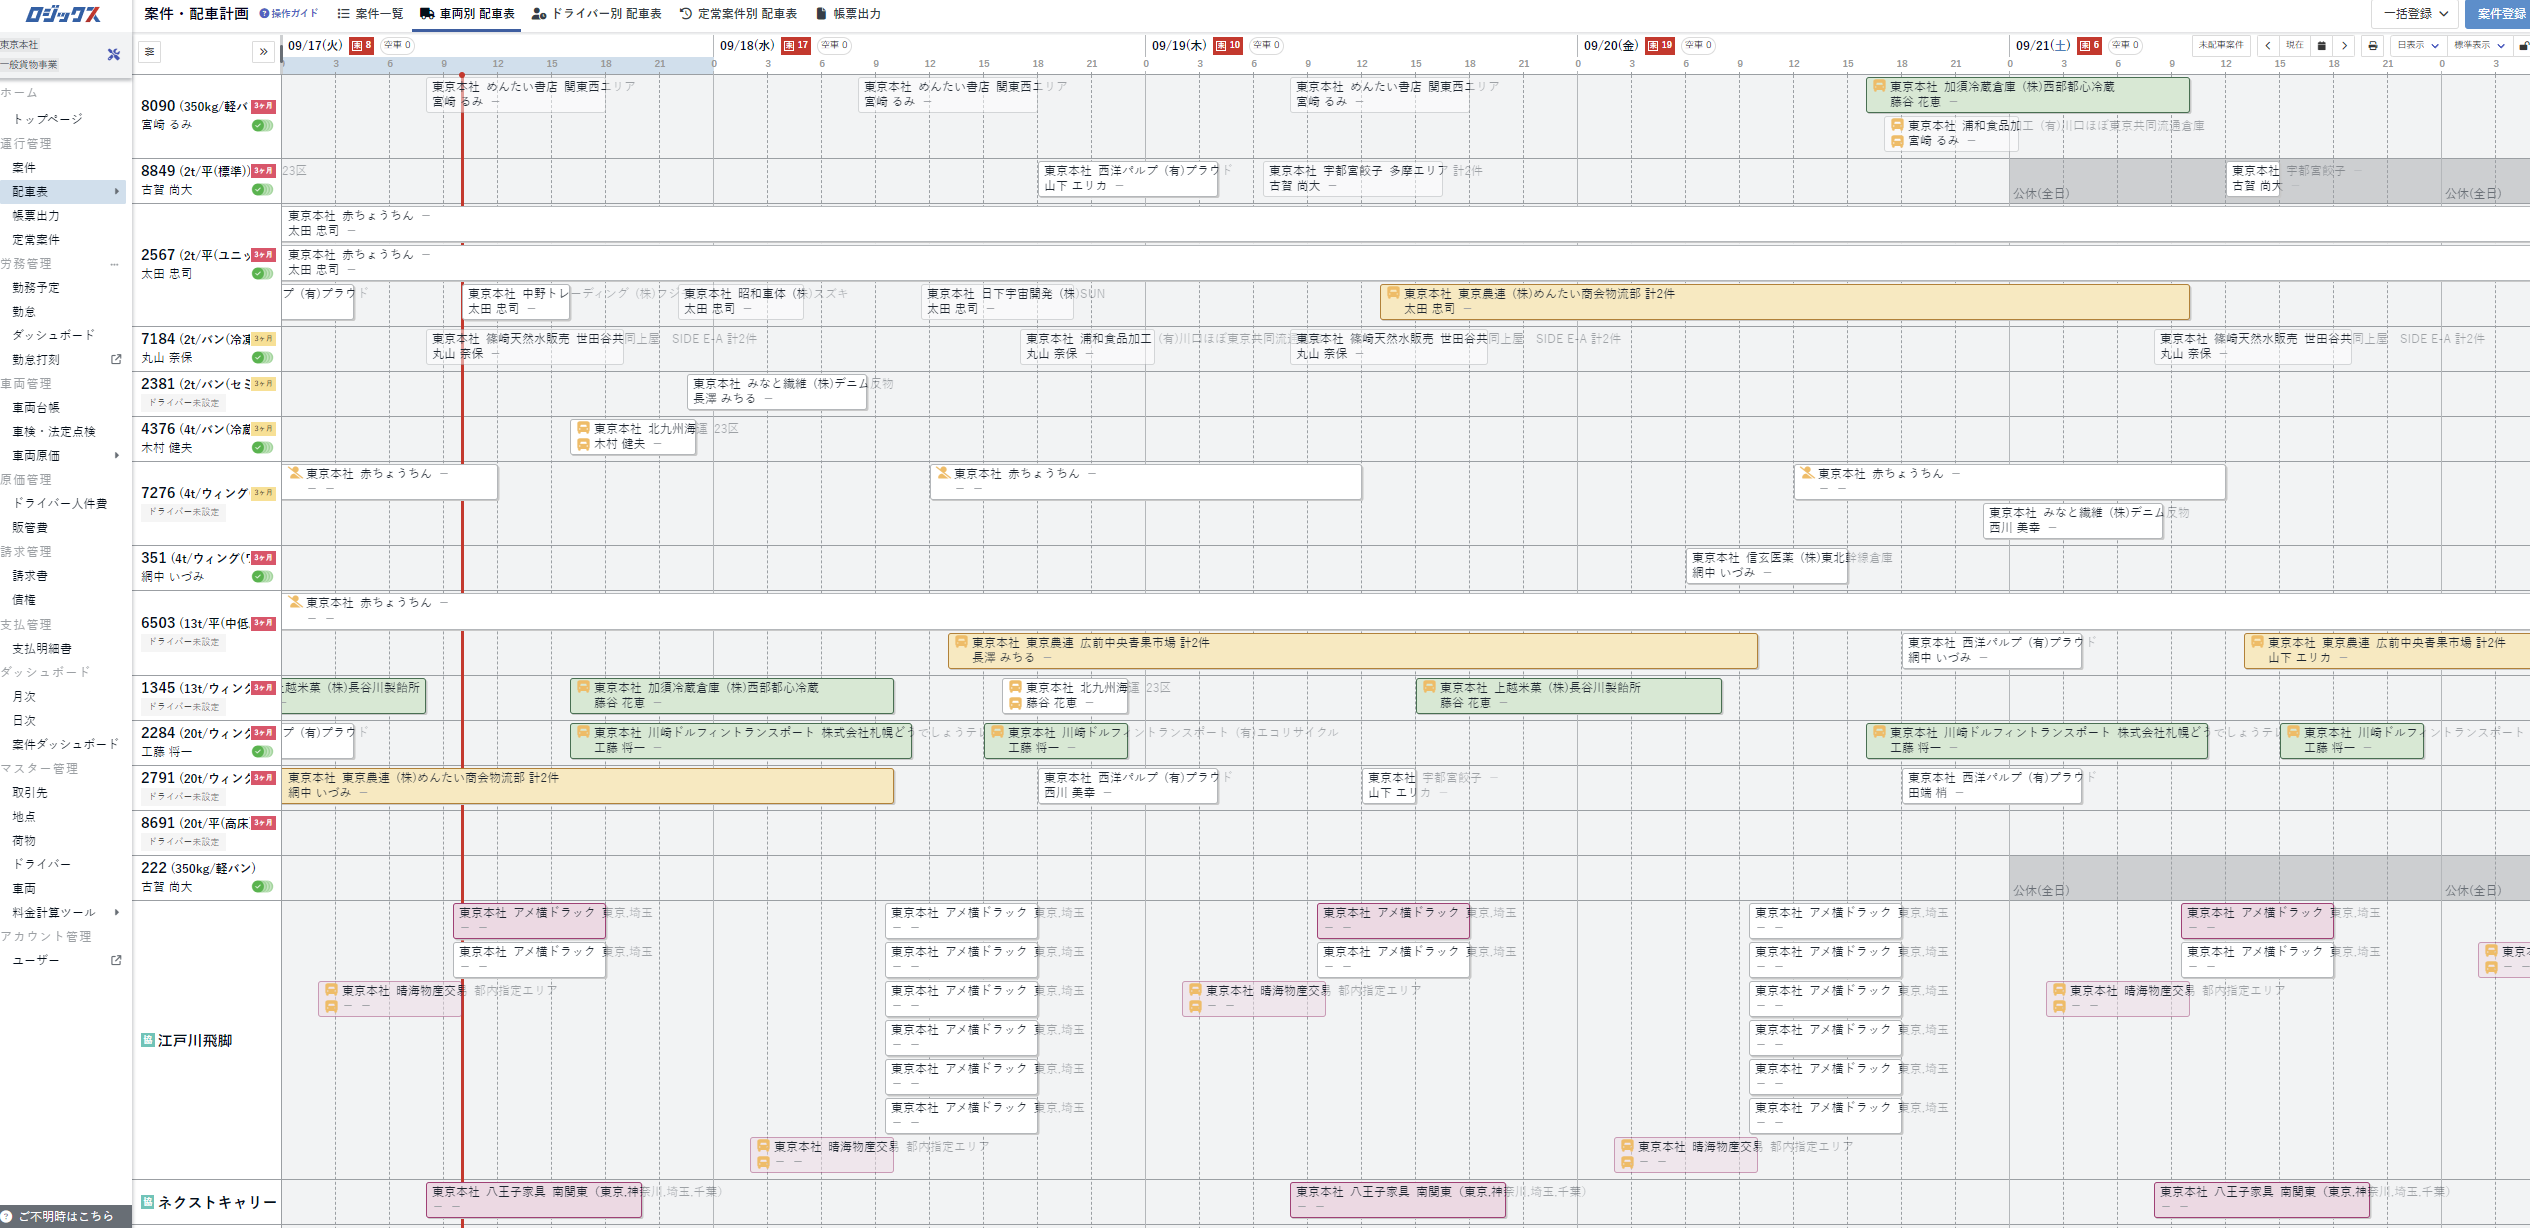Open ユーザー external link icon

tap(116, 960)
